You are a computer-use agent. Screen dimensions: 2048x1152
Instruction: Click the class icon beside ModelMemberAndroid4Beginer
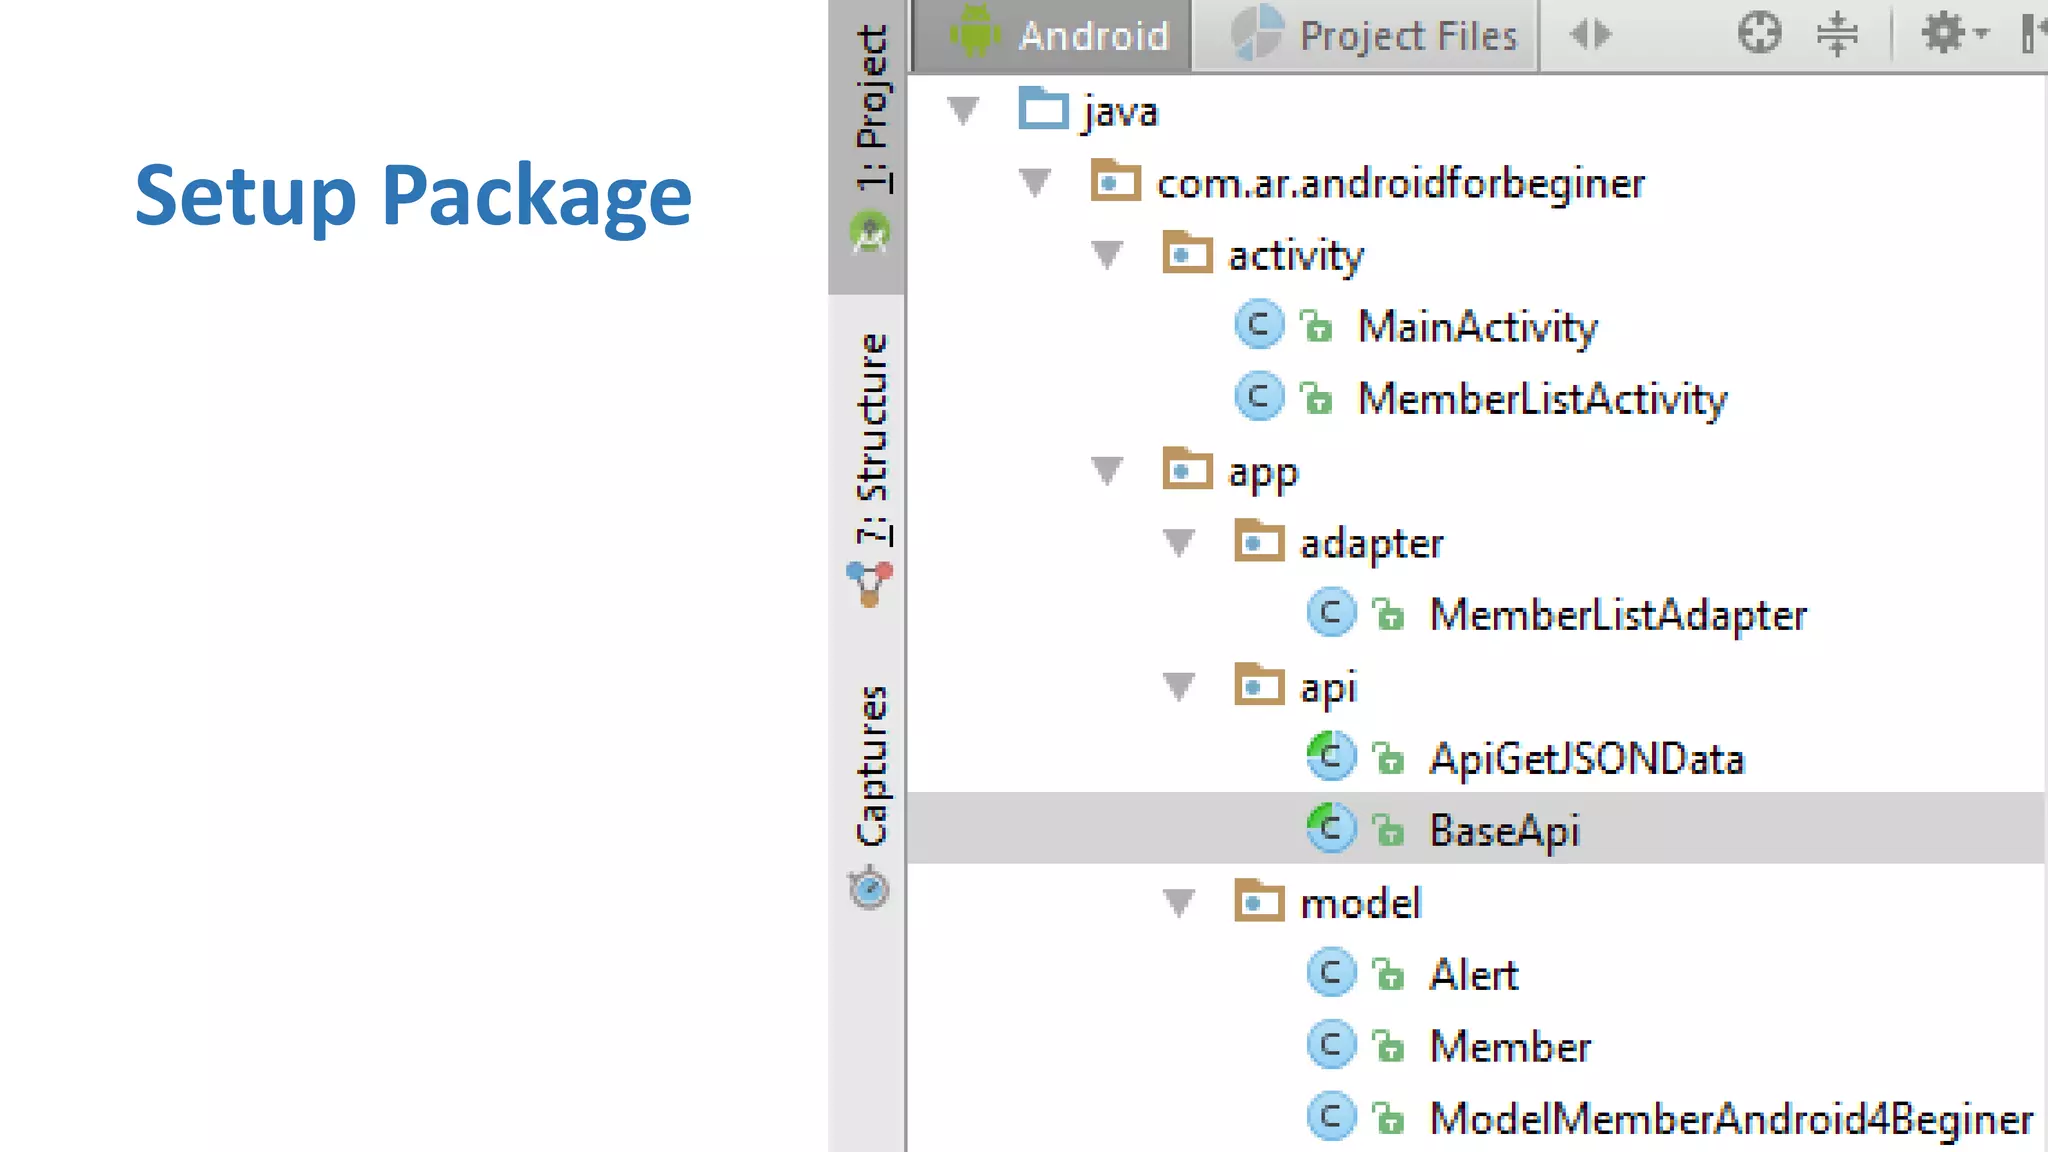click(1331, 1116)
